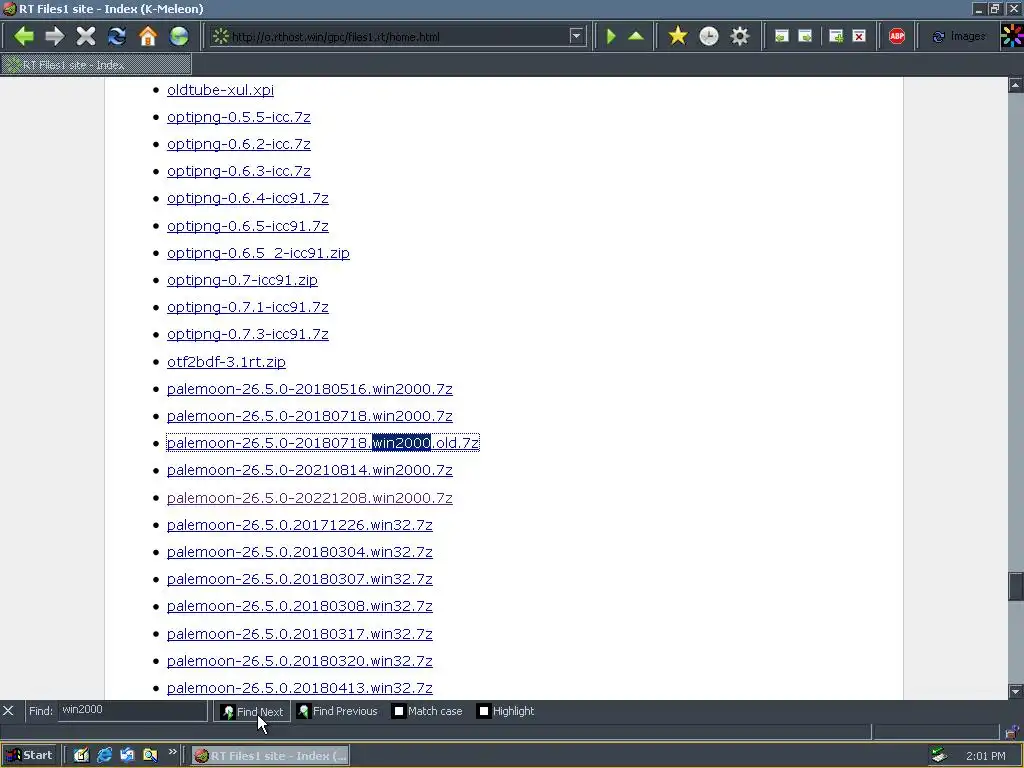Click the K-Meleon colorful throbber icon

click(1012, 36)
